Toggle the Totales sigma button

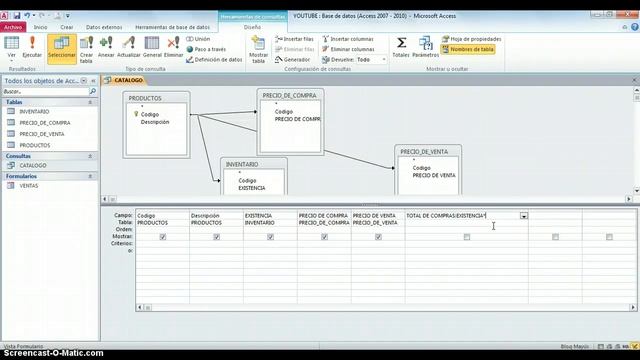(401, 47)
